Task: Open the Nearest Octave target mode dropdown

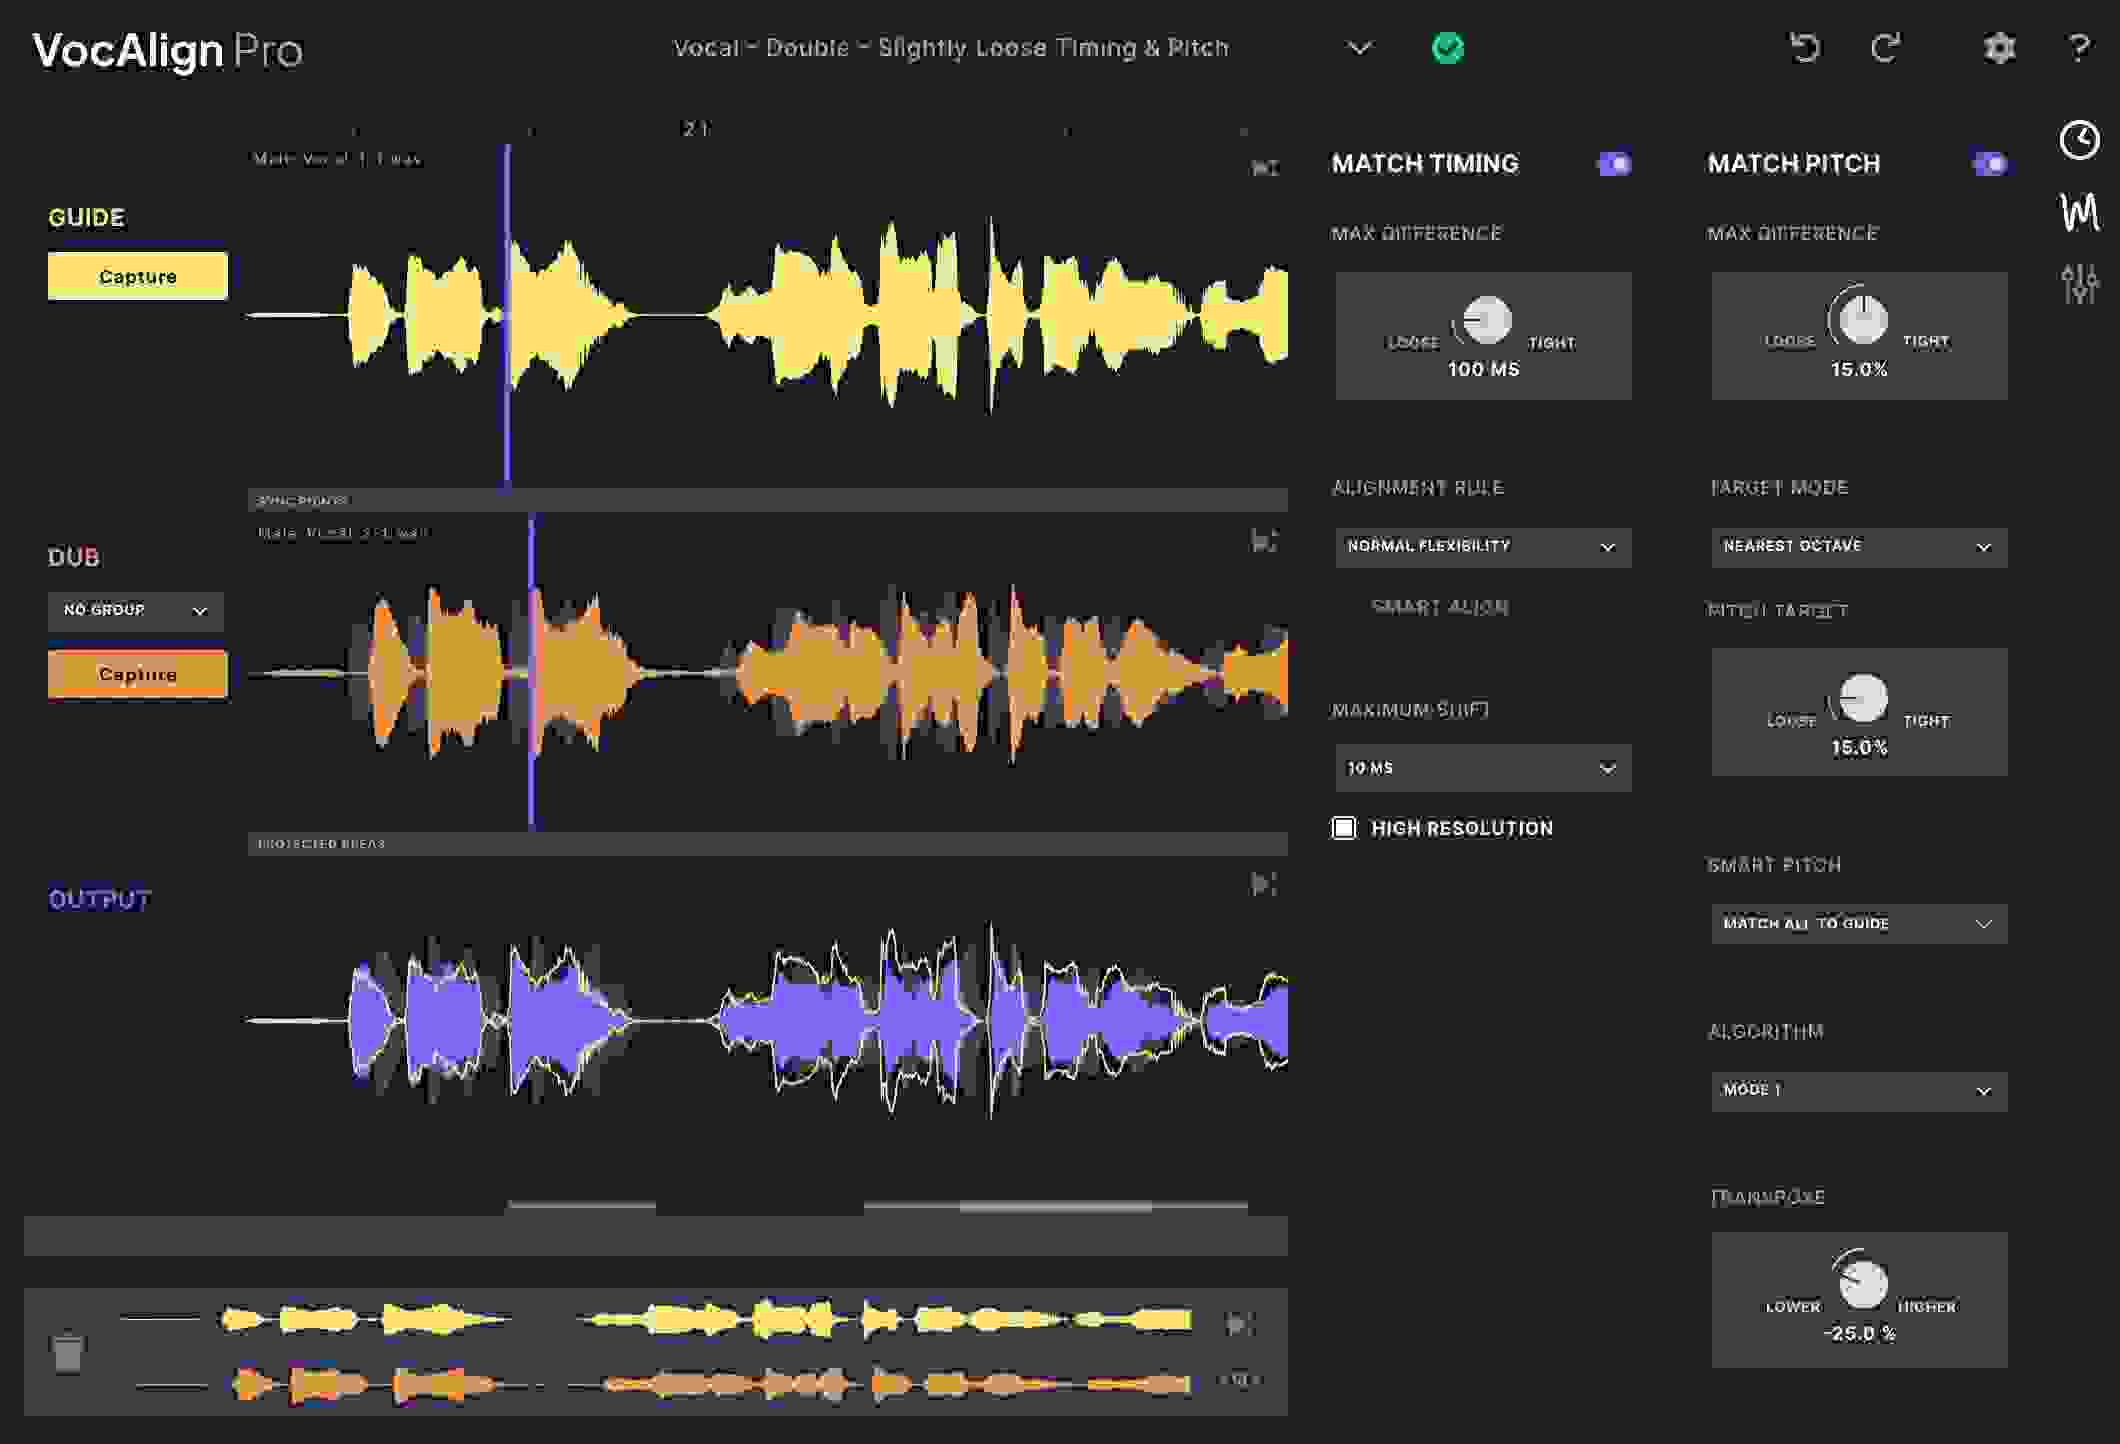Action: point(1858,546)
